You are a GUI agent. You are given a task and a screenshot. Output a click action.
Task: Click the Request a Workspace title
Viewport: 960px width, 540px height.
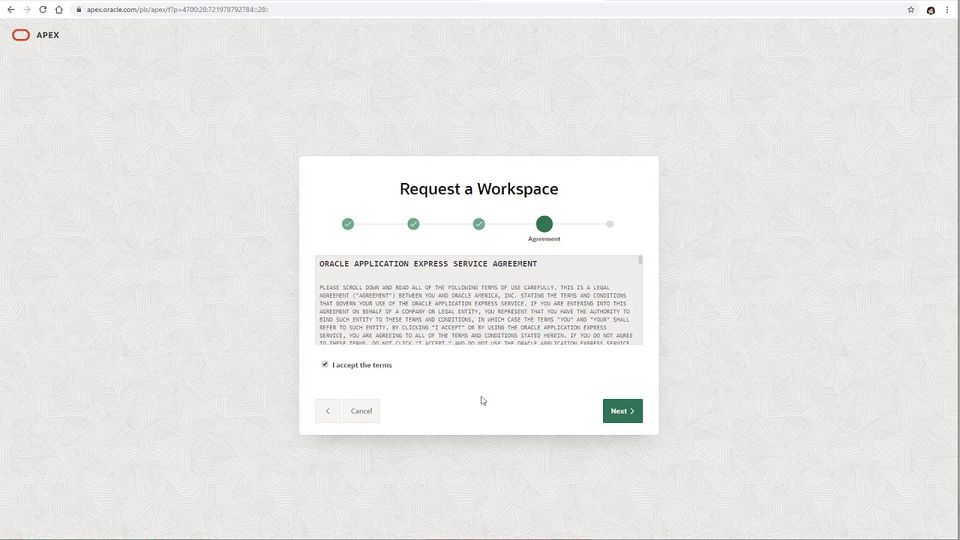coord(479,189)
